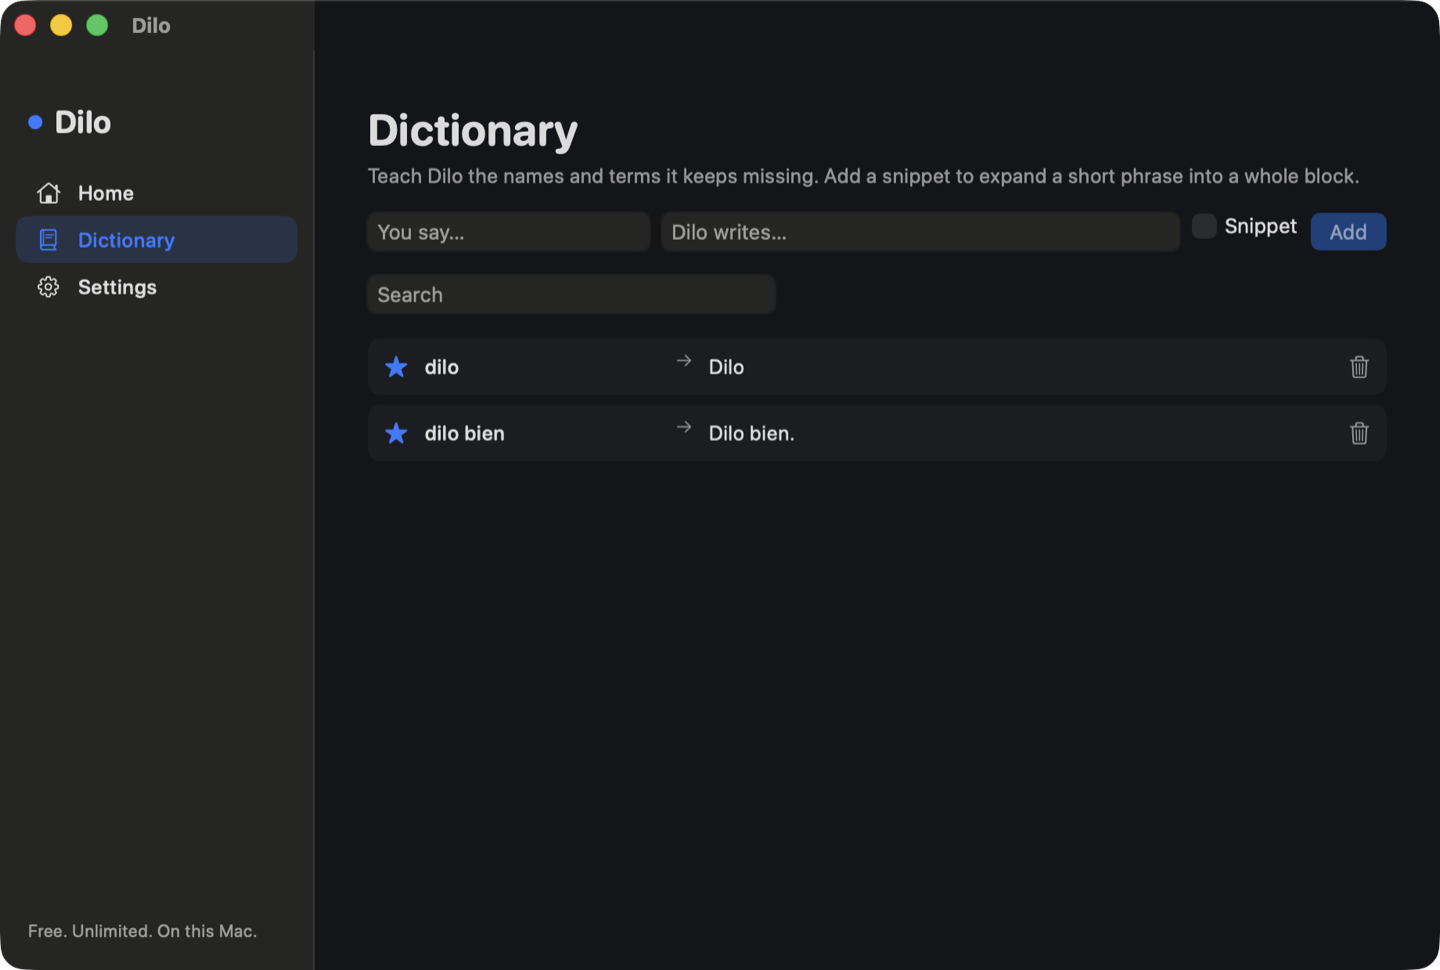Click the green window zoom button

coord(97,25)
